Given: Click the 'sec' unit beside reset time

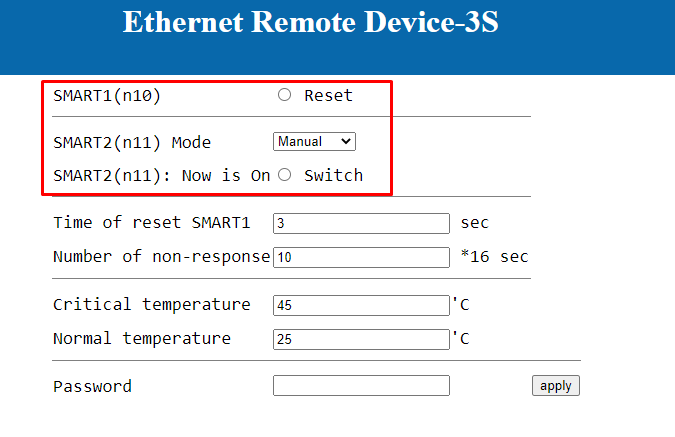Looking at the screenshot, I should pos(475,222).
